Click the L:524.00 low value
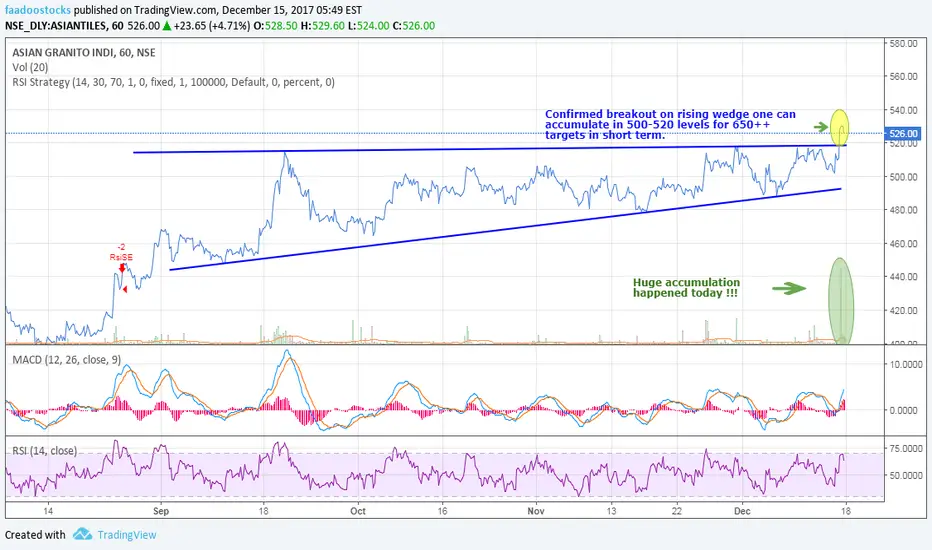The image size is (932, 550). click(x=369, y=26)
